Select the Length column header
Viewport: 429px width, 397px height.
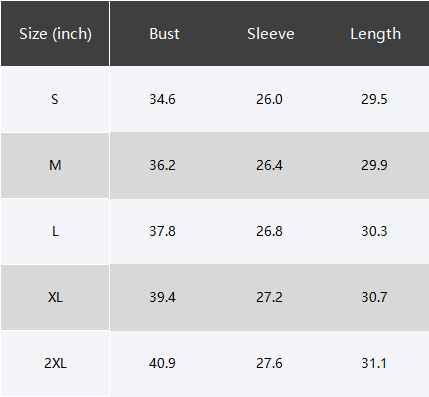(x=375, y=34)
